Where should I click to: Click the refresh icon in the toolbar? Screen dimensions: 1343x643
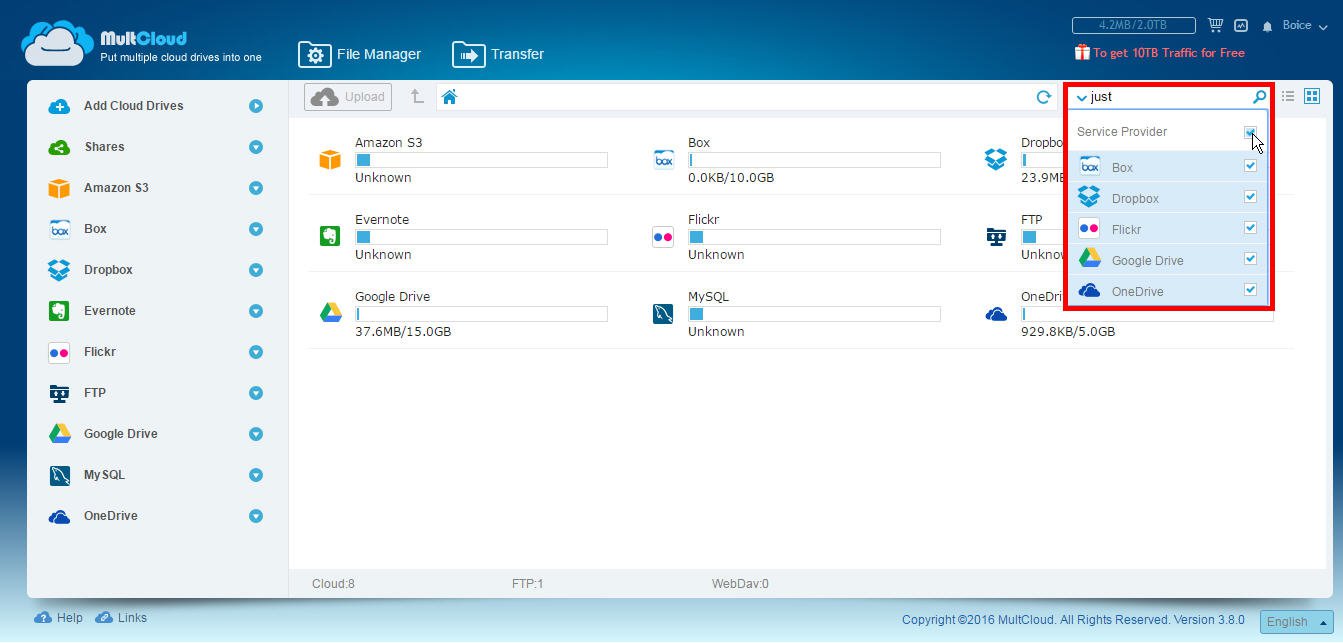coord(1043,97)
